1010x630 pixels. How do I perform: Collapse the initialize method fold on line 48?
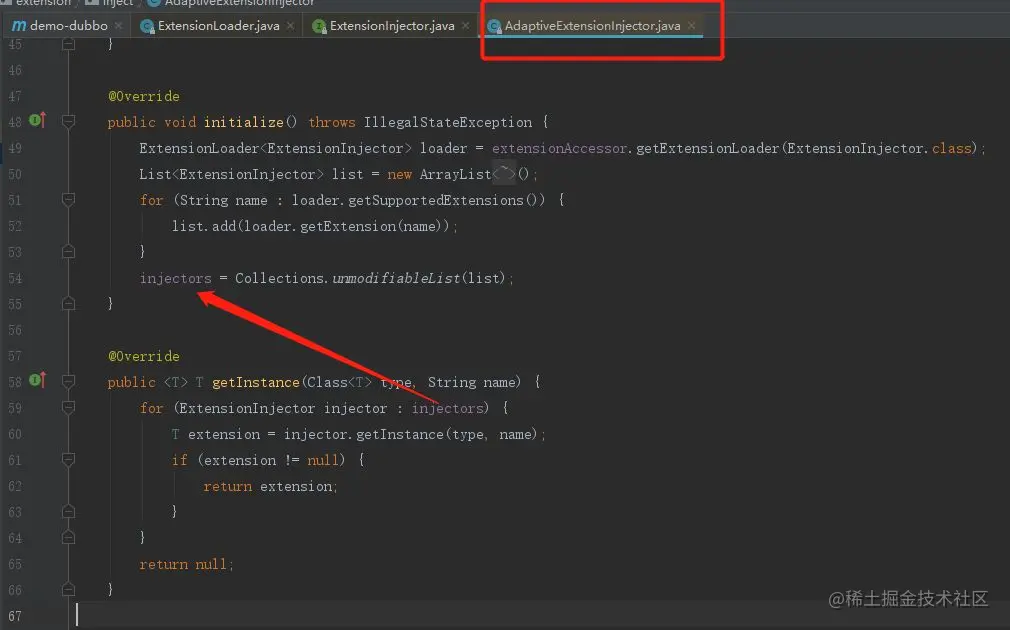click(x=68, y=121)
